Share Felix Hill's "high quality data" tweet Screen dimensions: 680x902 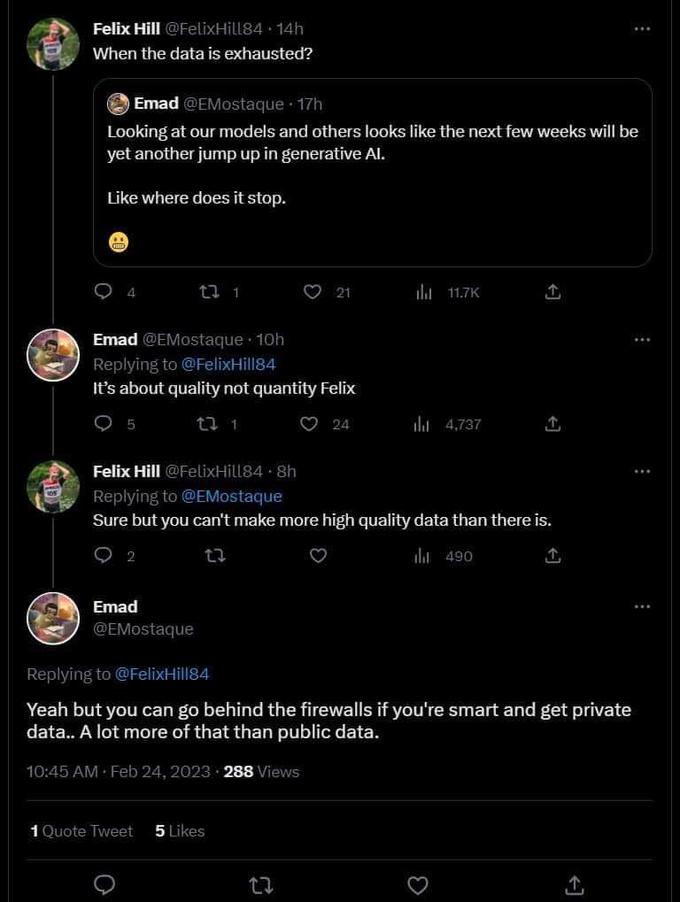(553, 556)
